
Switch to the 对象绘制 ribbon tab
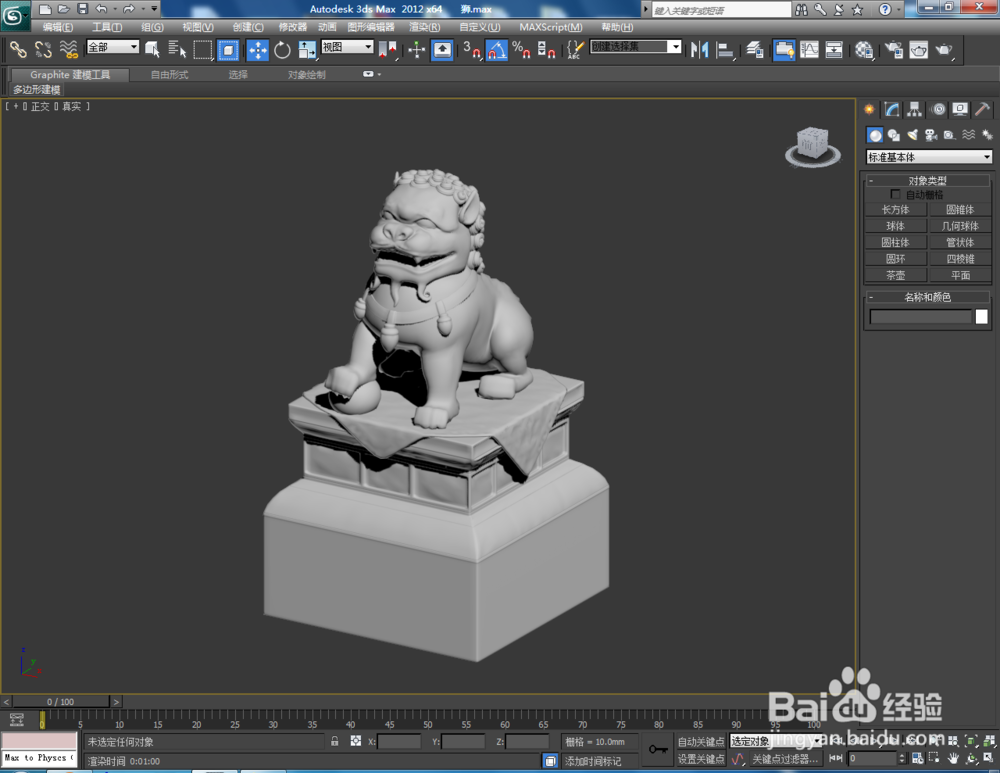pos(306,75)
